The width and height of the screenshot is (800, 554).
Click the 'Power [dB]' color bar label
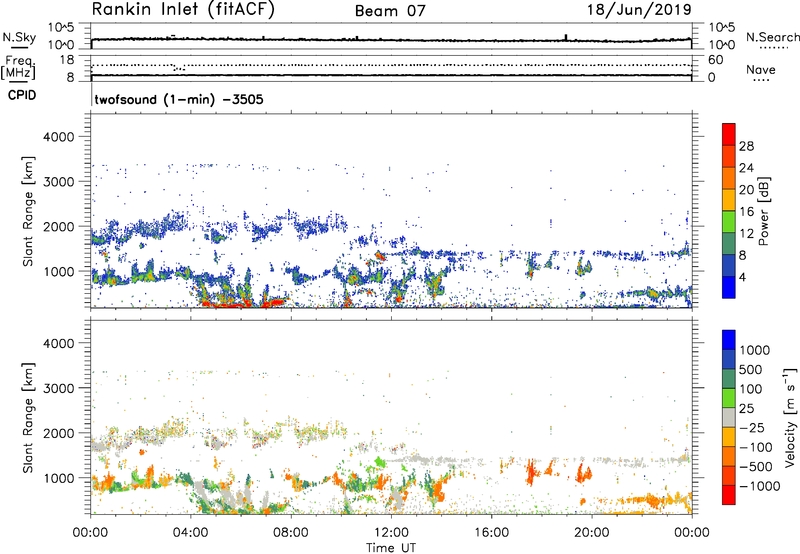764,211
